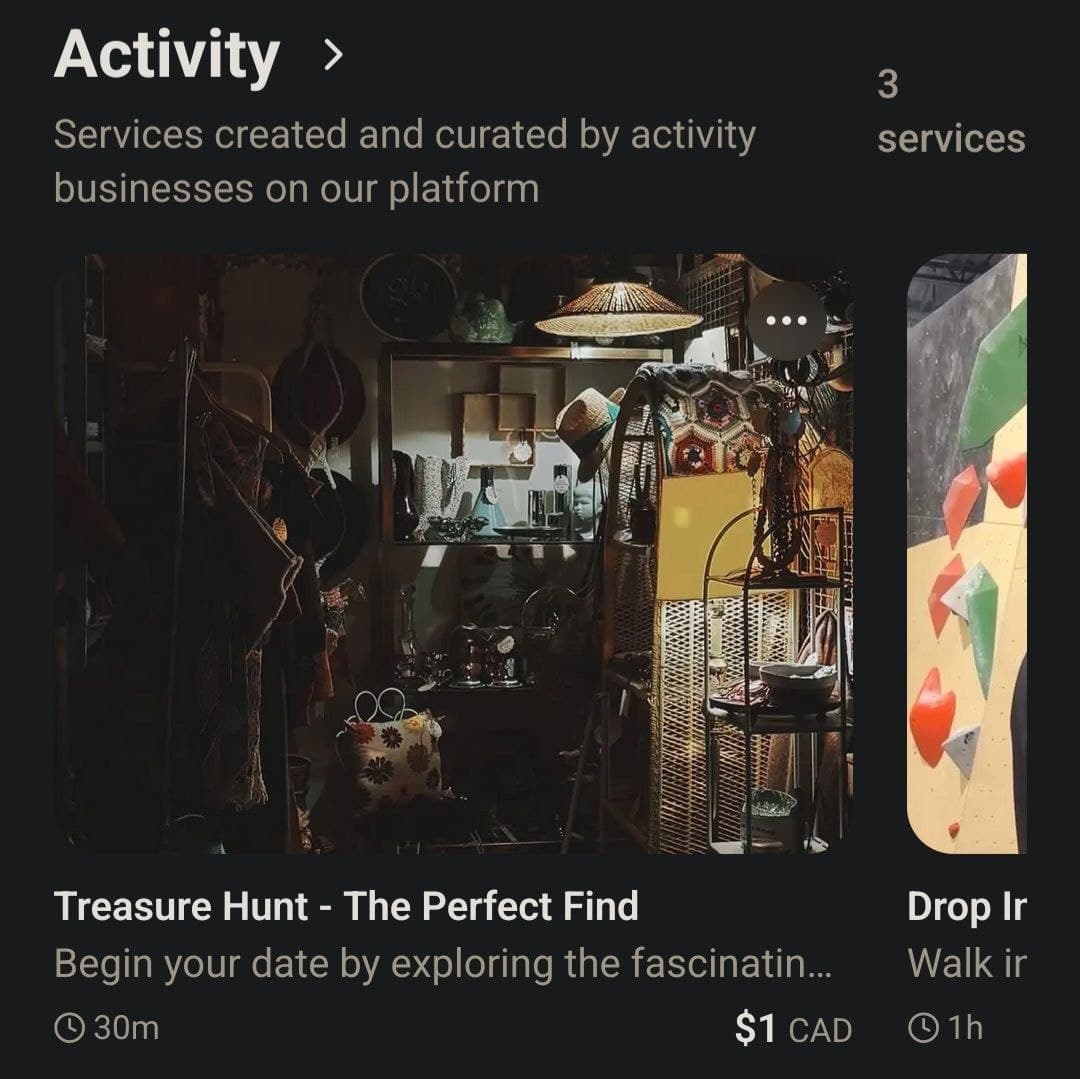The image size is (1080, 1079).
Task: Open the partially visible Drop In card title
Action: (x=966, y=907)
